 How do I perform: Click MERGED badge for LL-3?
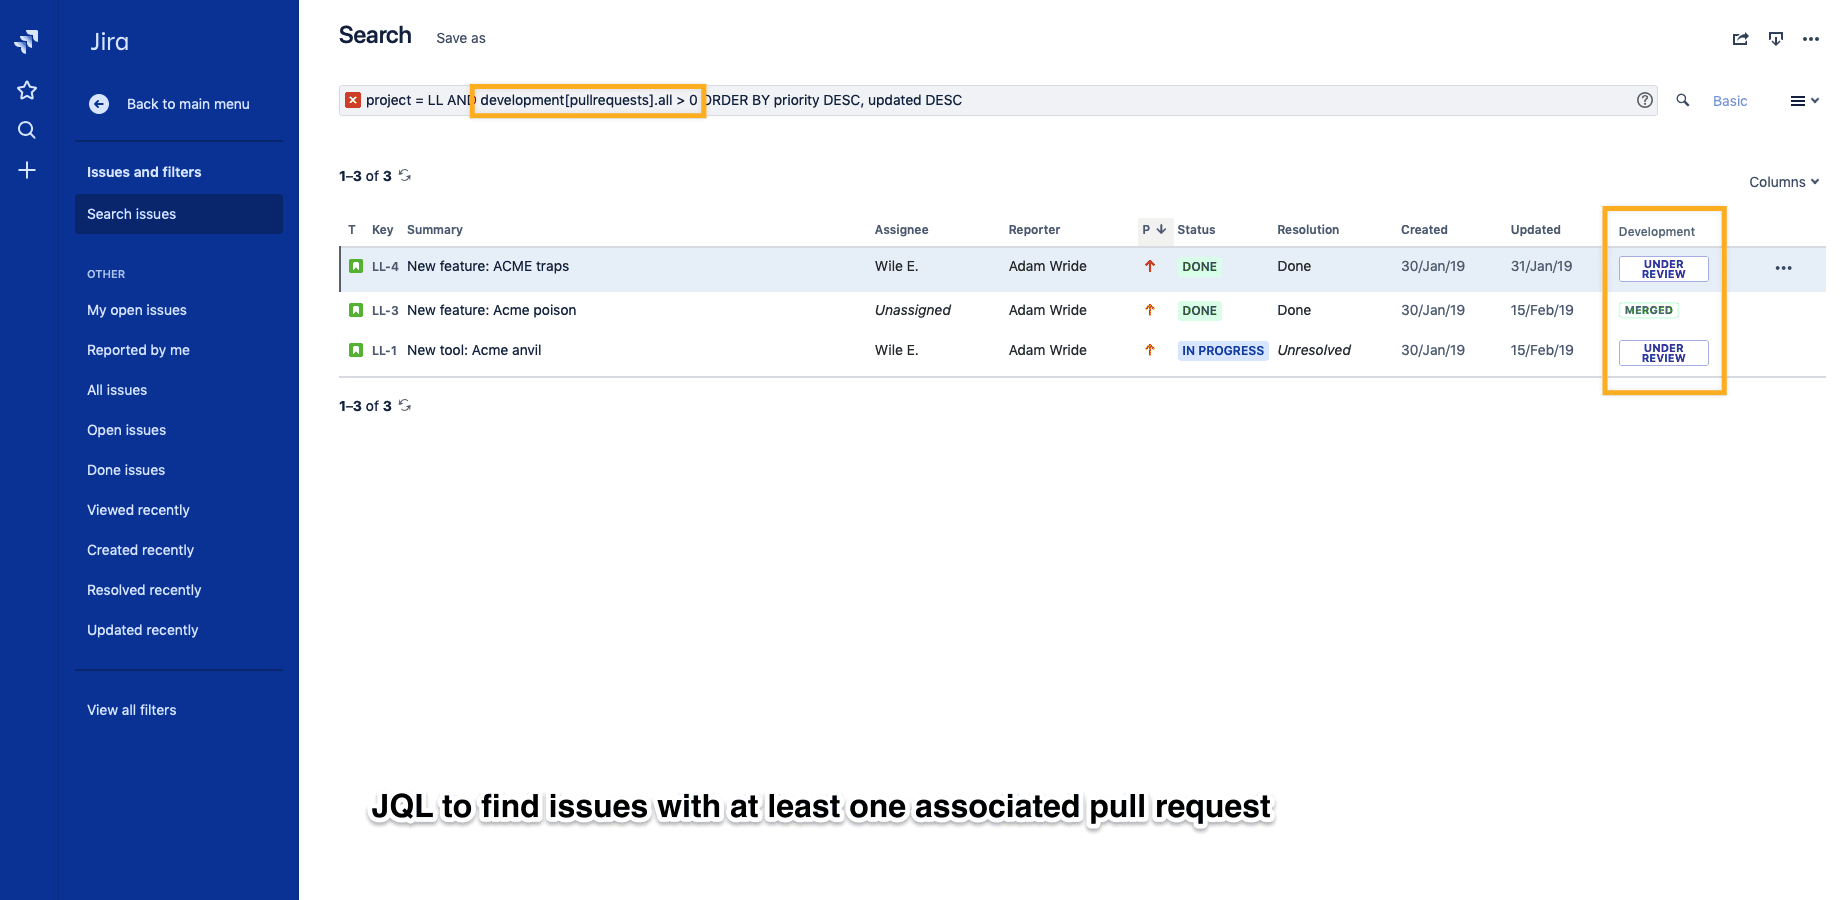coord(1648,310)
